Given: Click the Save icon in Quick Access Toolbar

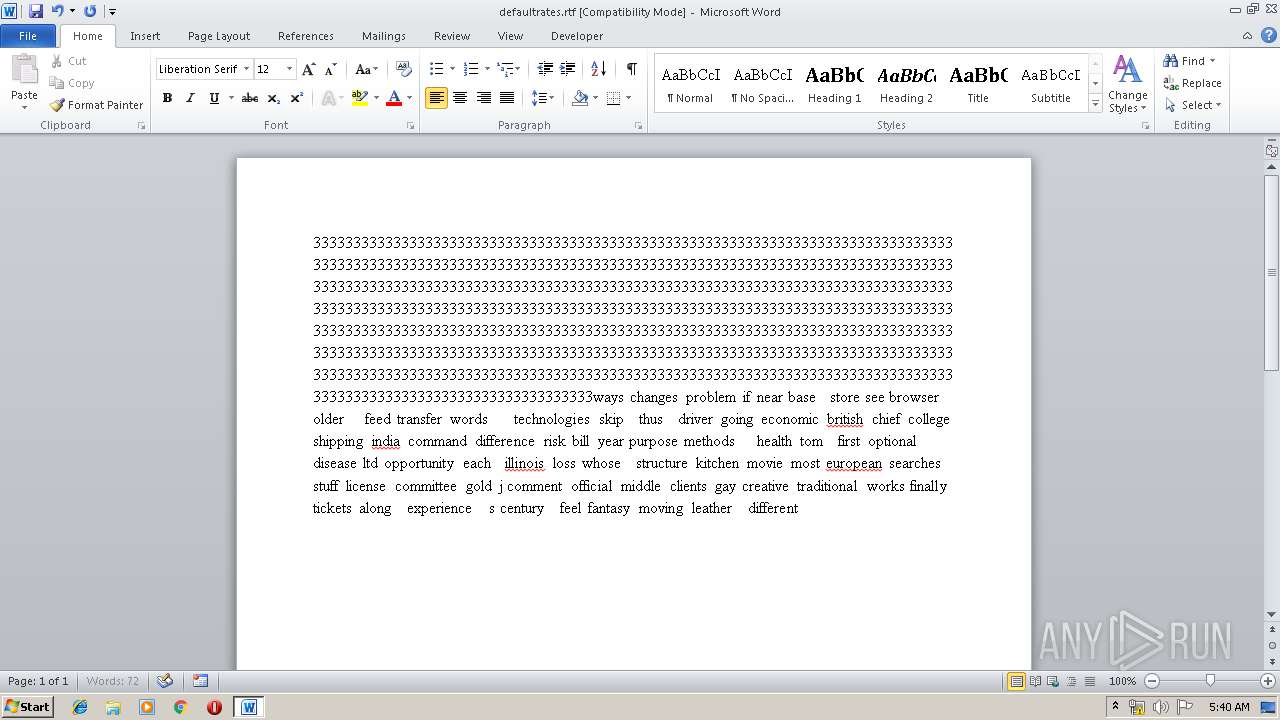Looking at the screenshot, I should coord(36,11).
